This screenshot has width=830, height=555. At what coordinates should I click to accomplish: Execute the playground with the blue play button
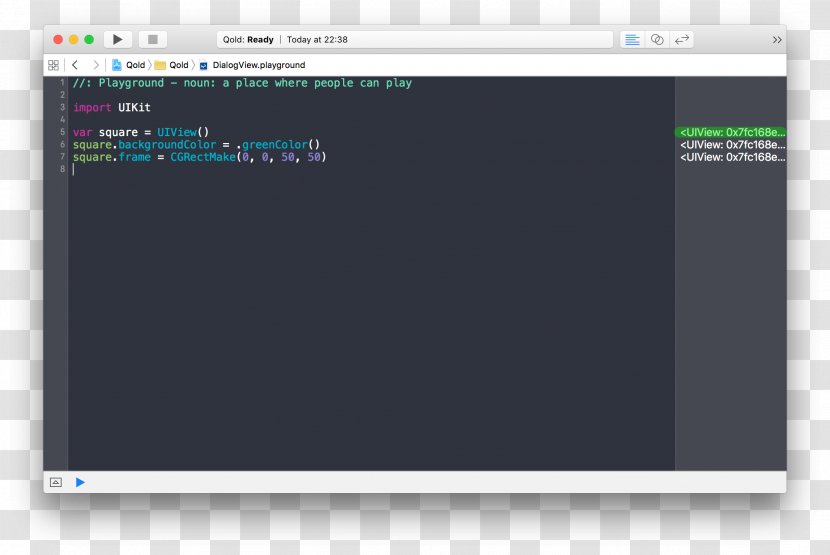coord(80,482)
